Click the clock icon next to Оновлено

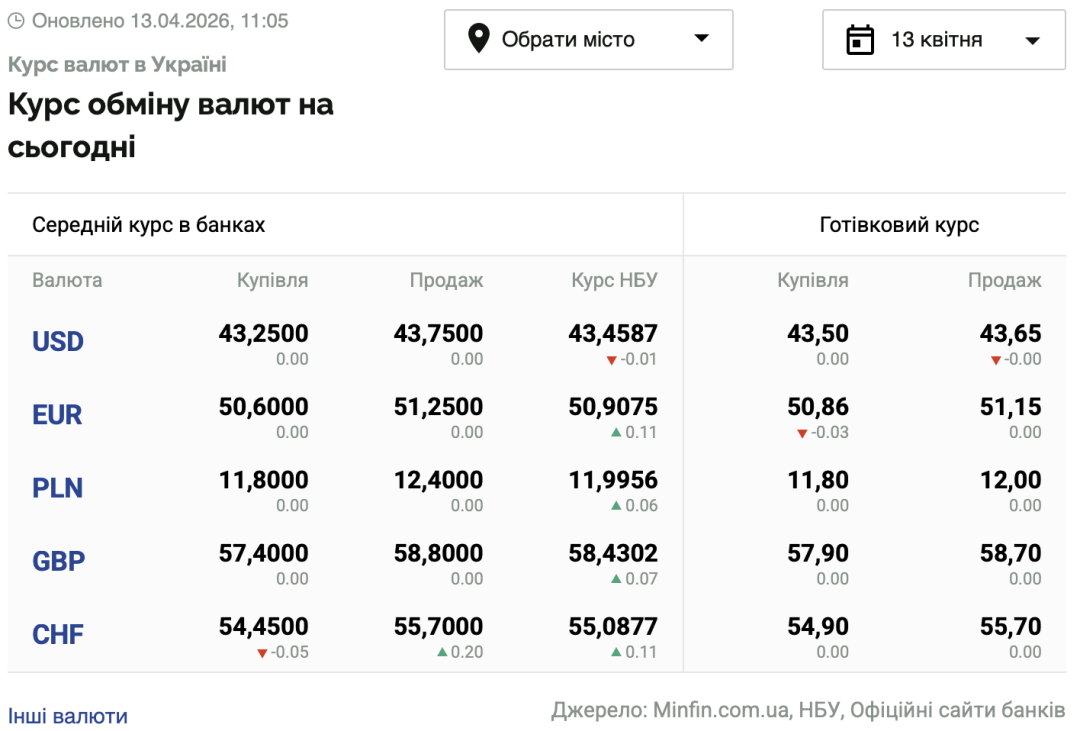tap(16, 20)
